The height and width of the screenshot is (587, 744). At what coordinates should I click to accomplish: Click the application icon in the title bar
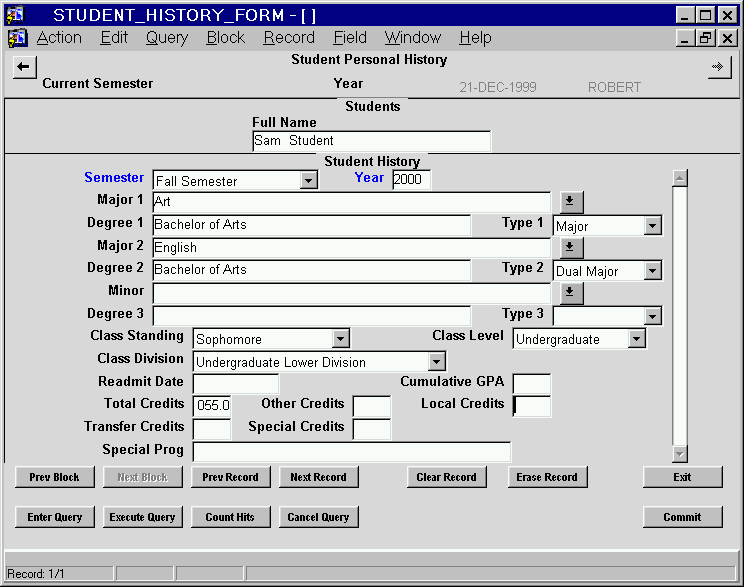(x=15, y=15)
